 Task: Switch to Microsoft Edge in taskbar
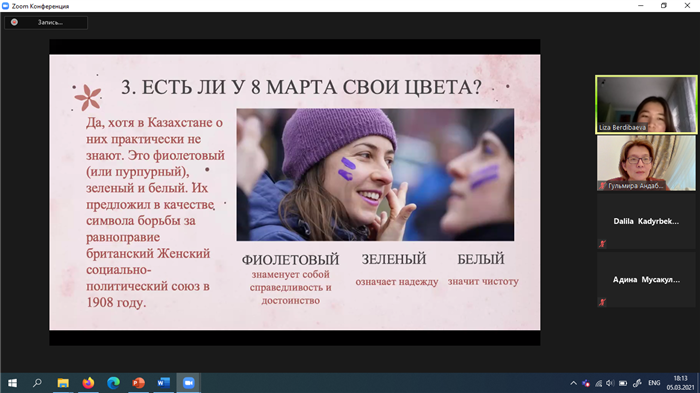[x=113, y=383]
